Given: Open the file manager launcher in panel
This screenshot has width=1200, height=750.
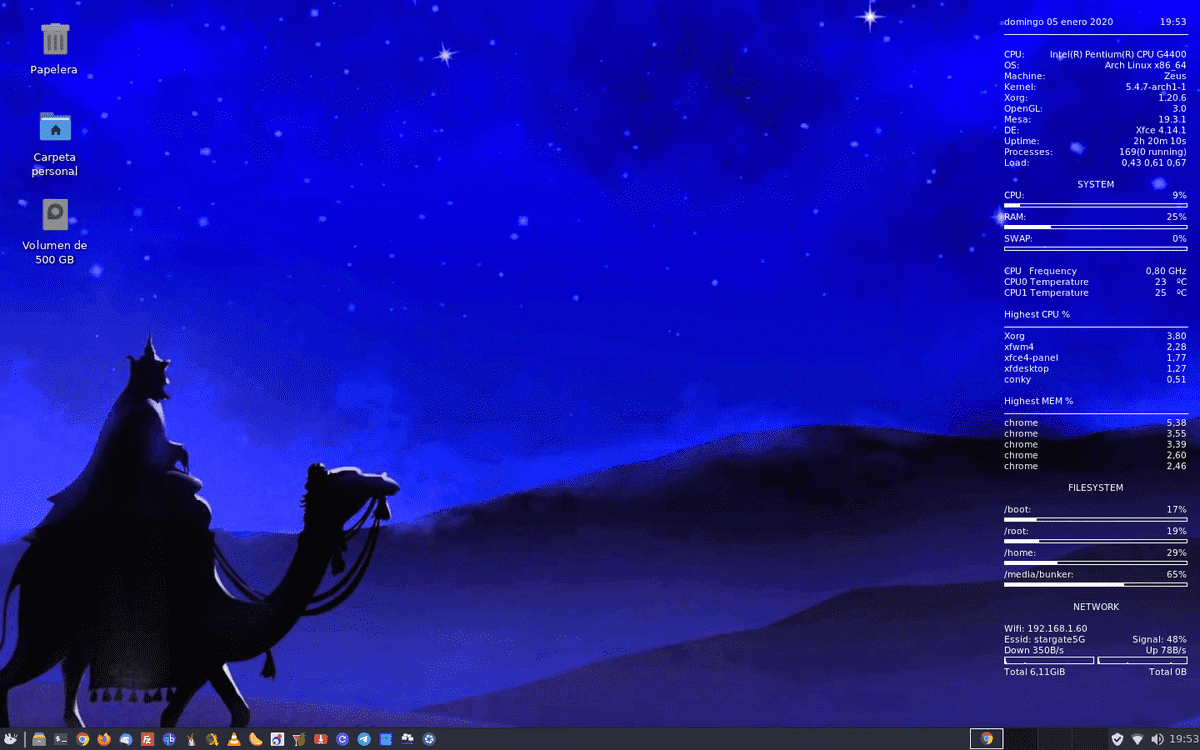Looking at the screenshot, I should click(x=39, y=739).
